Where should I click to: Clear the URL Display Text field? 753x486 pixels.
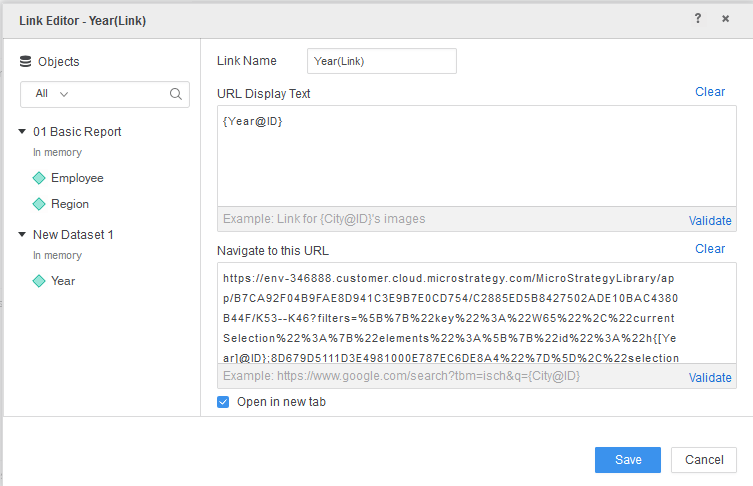pyautogui.click(x=710, y=92)
